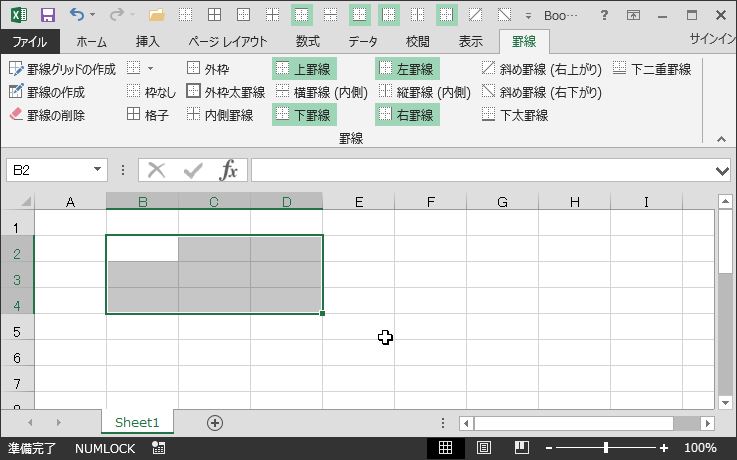Click diagonal-down border icon in quick access toolbar
The height and width of the screenshot is (460, 737).
pyautogui.click(x=504, y=15)
